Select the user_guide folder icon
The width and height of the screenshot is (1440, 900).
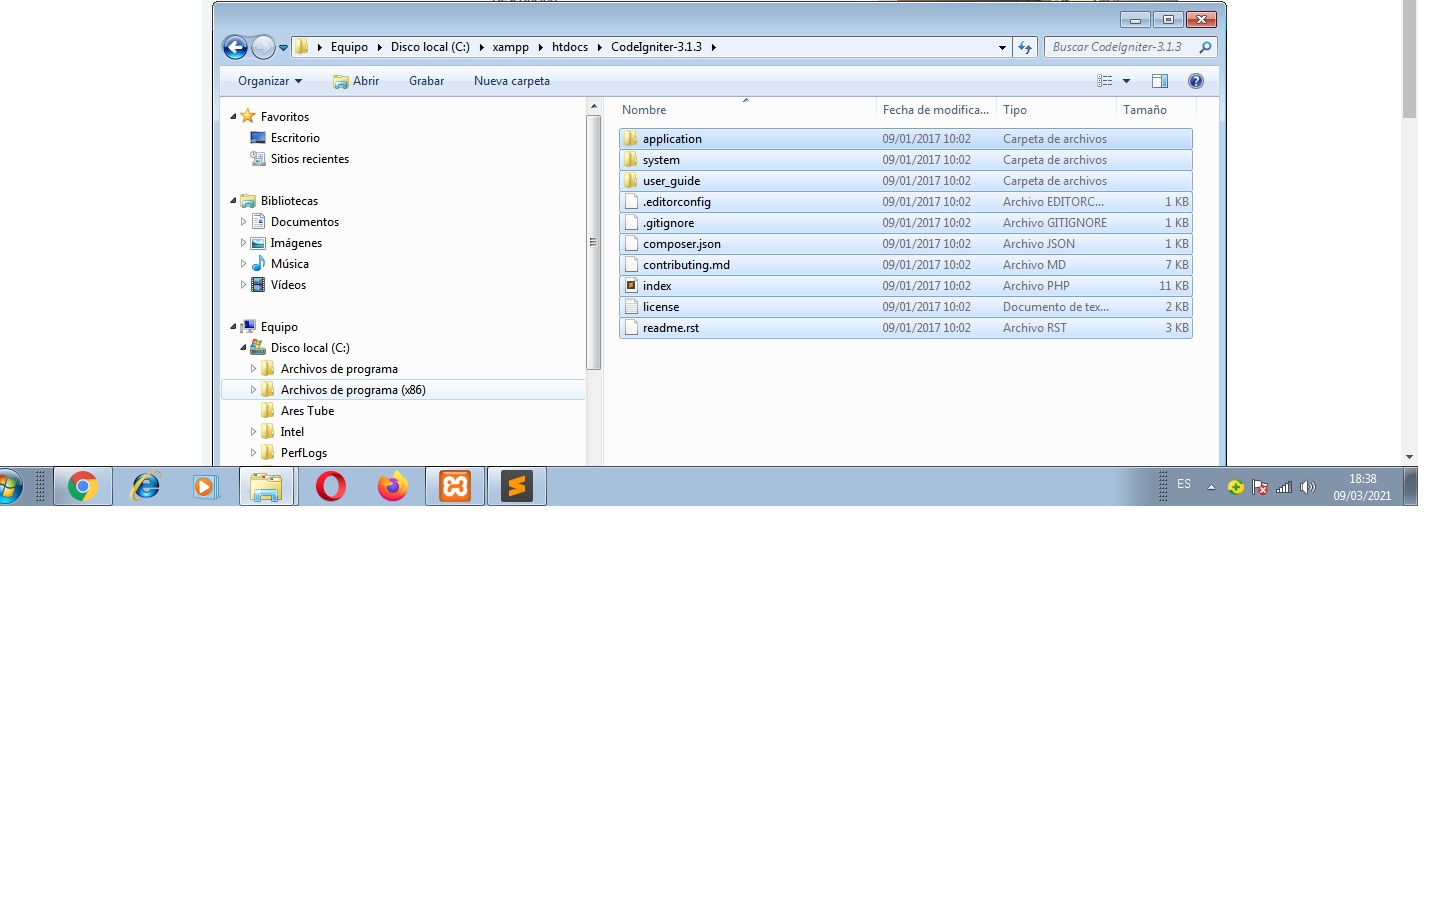(630, 181)
